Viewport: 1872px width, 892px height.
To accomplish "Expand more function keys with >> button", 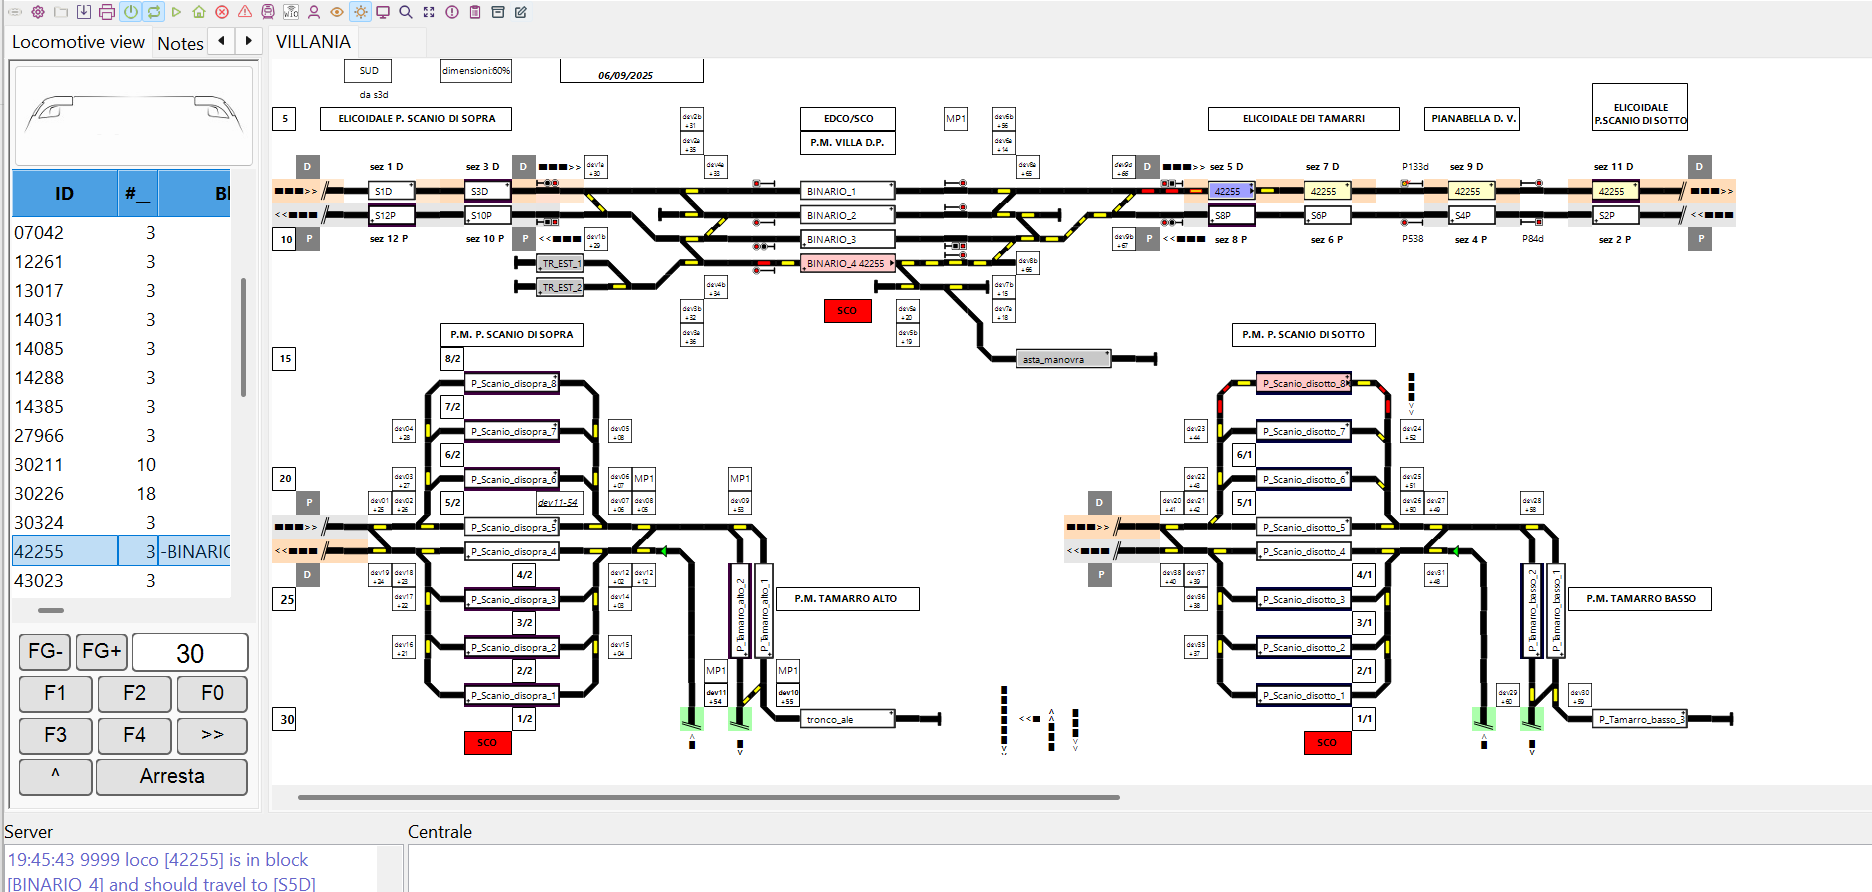I will click(212, 735).
